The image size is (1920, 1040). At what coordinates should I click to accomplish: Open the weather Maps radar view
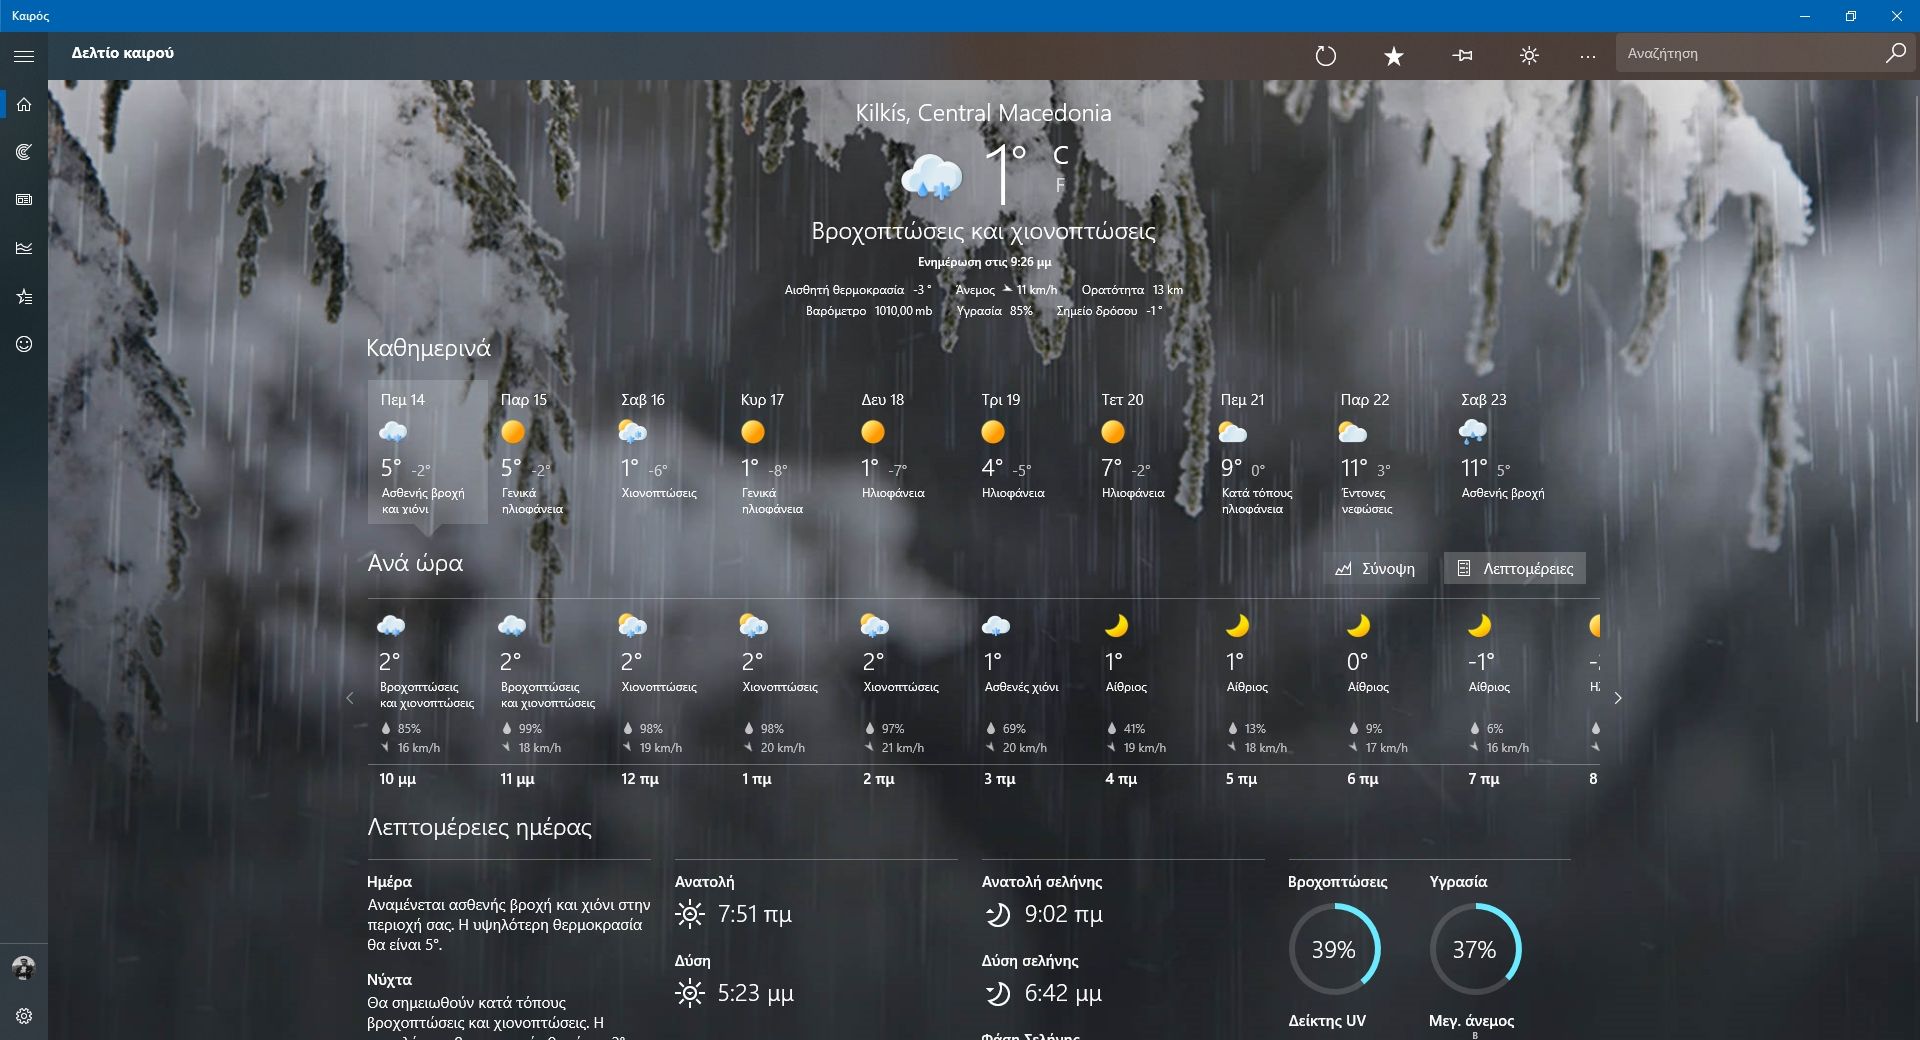click(x=24, y=152)
